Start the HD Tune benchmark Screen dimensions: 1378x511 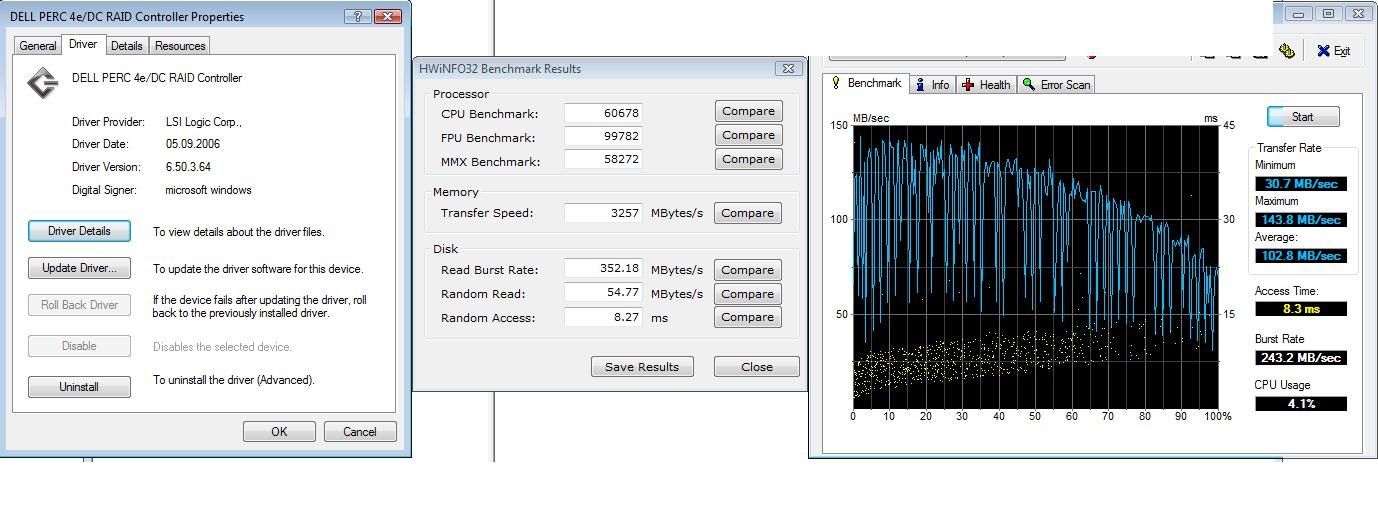1302,117
